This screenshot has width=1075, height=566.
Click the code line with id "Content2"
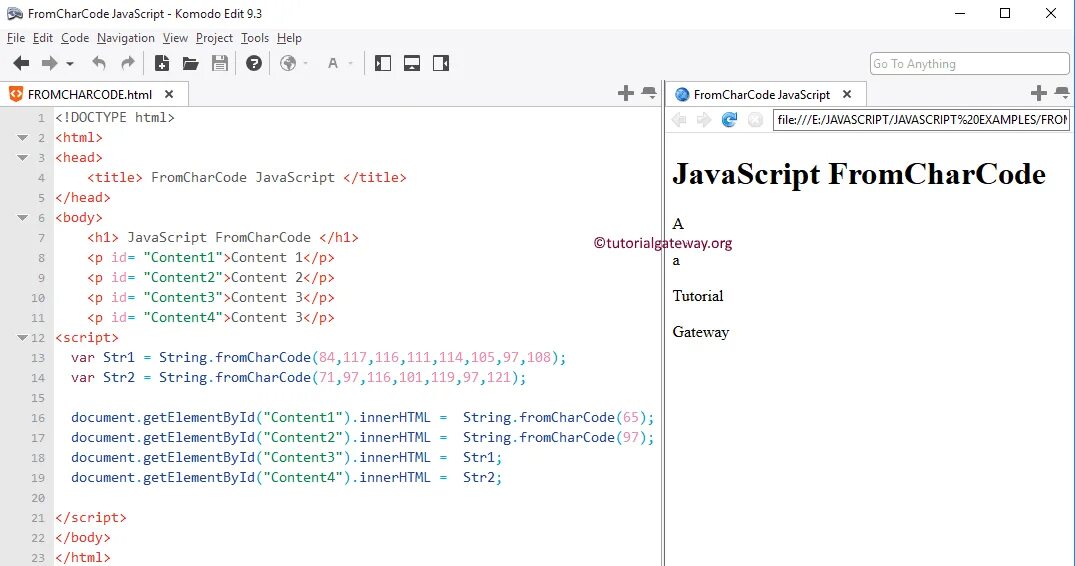pos(211,278)
